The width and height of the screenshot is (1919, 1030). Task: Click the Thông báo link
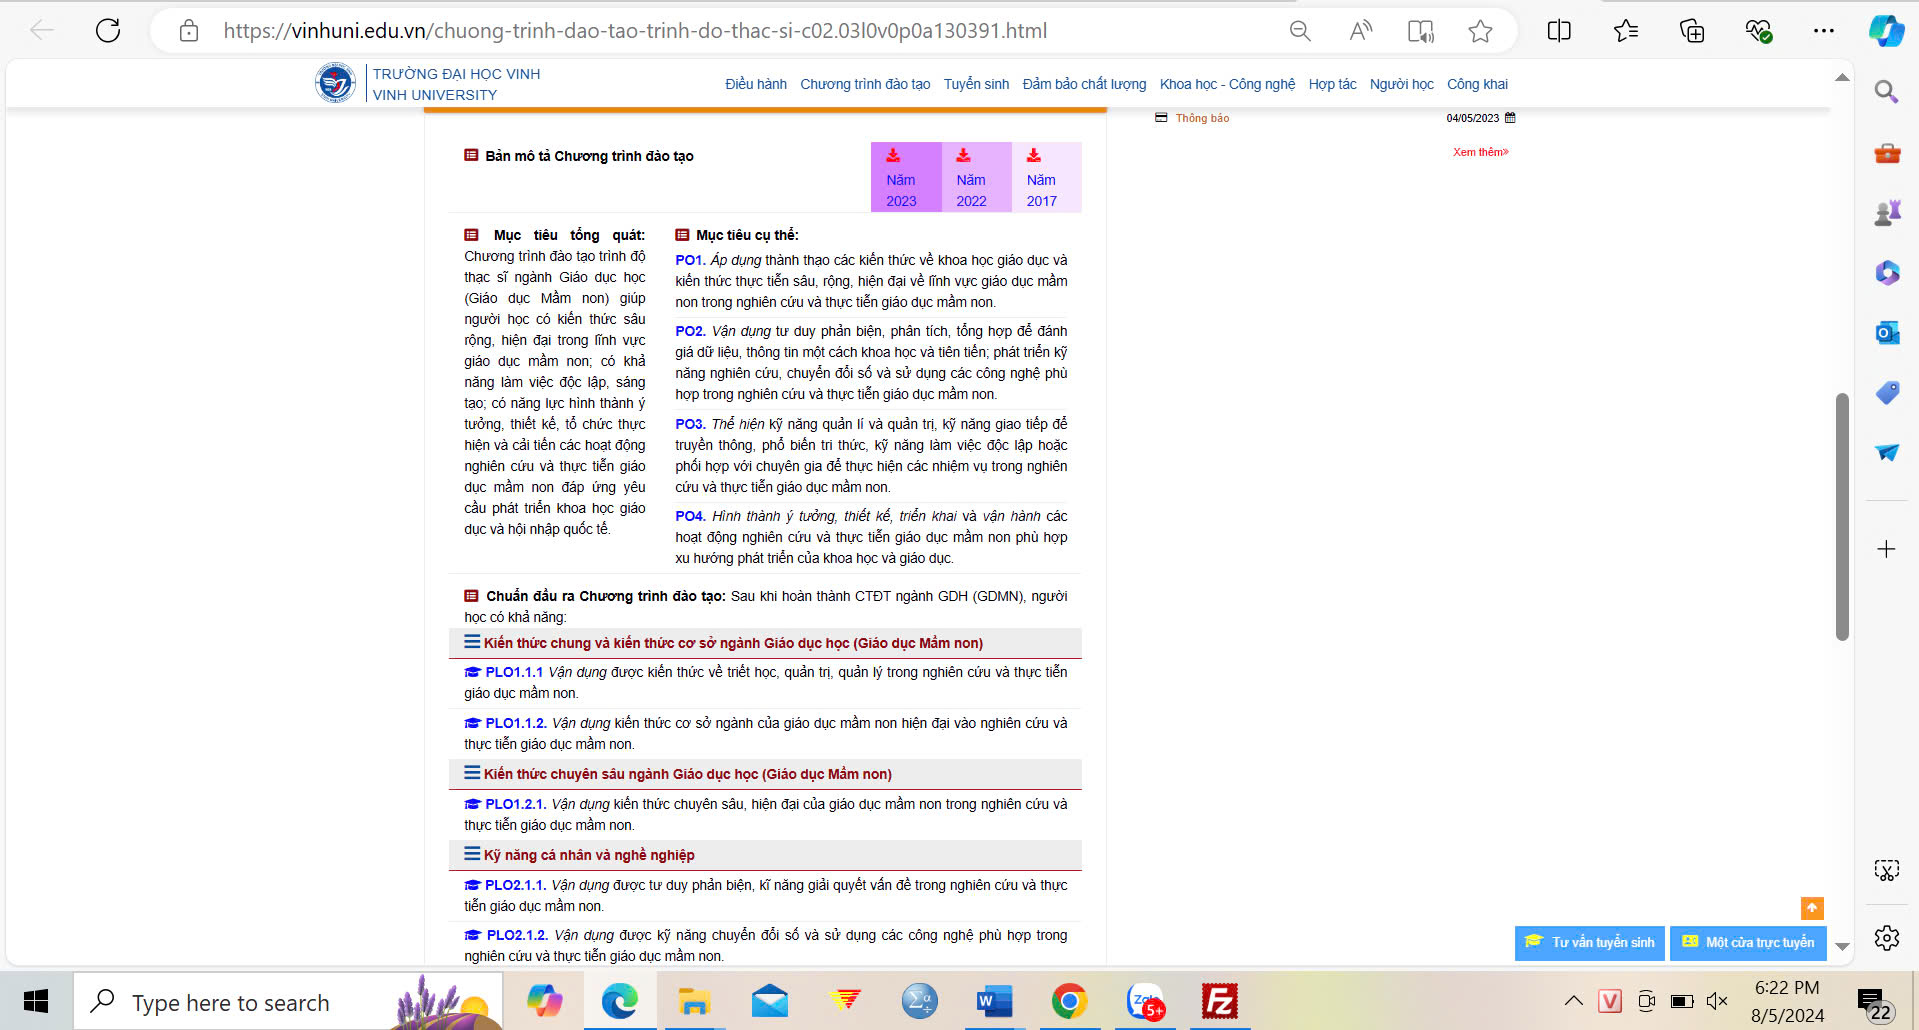1202,118
